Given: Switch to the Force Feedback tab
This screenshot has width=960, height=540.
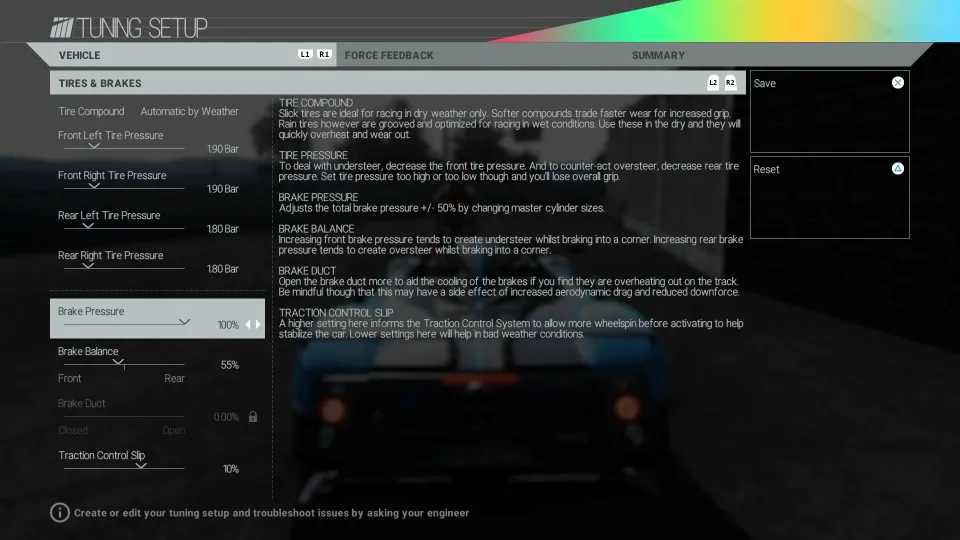Looking at the screenshot, I should [x=389, y=55].
